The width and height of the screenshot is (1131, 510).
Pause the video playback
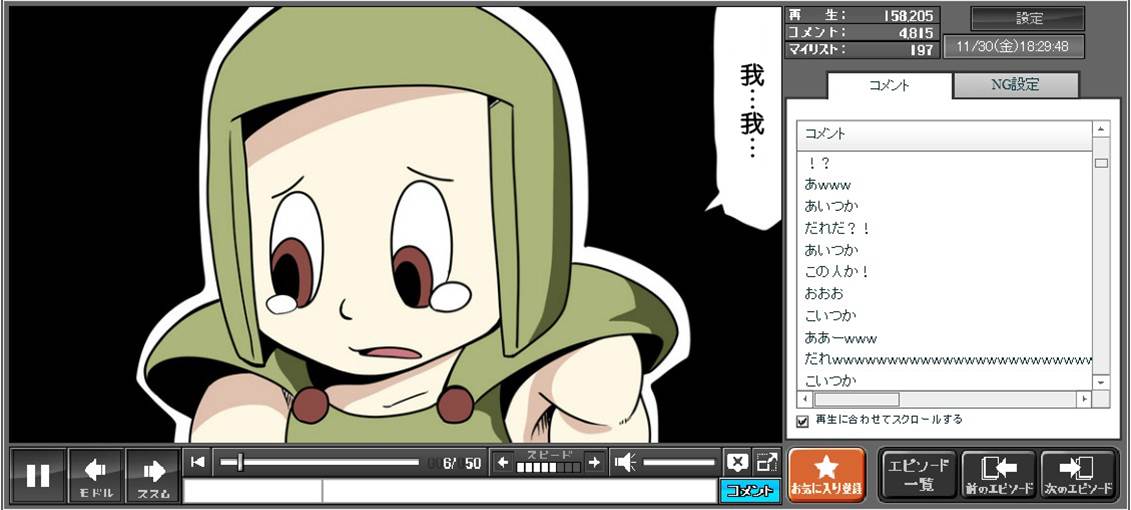38,475
